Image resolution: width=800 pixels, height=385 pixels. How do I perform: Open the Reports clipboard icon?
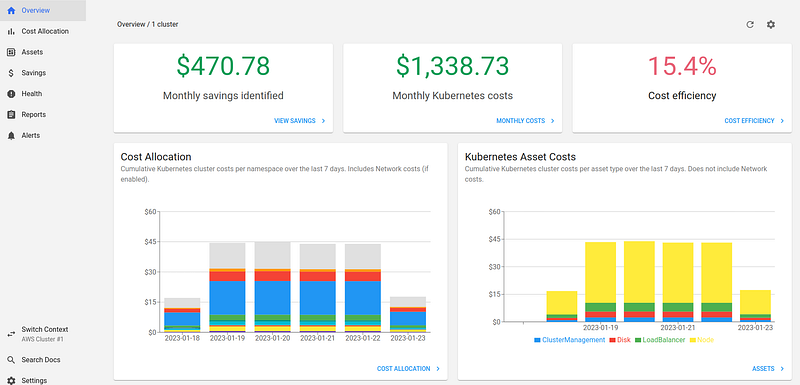(x=11, y=115)
